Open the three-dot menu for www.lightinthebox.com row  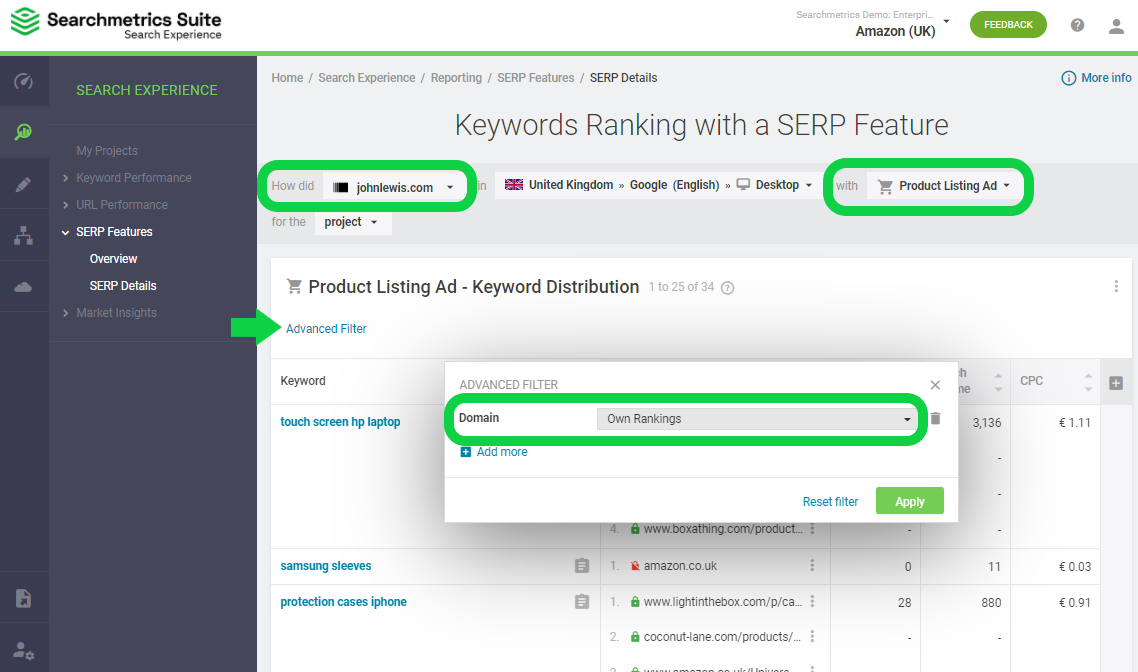click(x=812, y=601)
